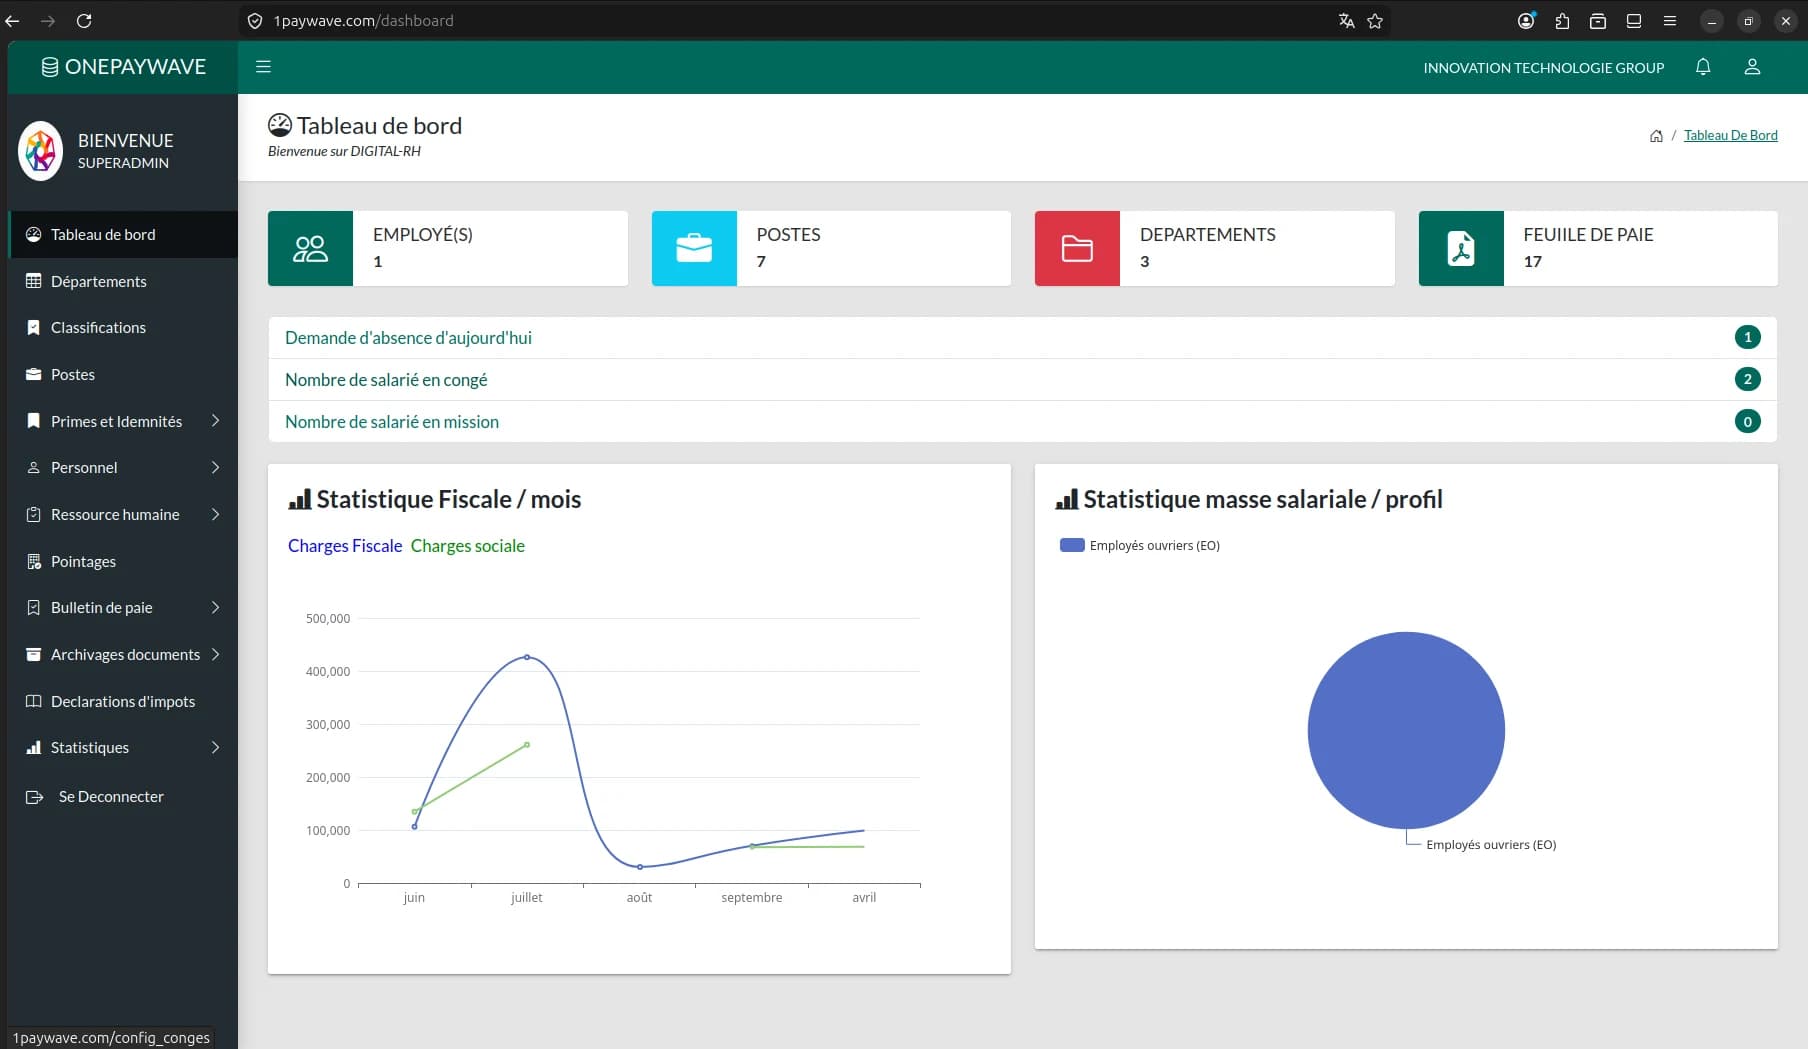
Task: Click the FEUIILE DE PAIE value 17
Action: click(1532, 262)
